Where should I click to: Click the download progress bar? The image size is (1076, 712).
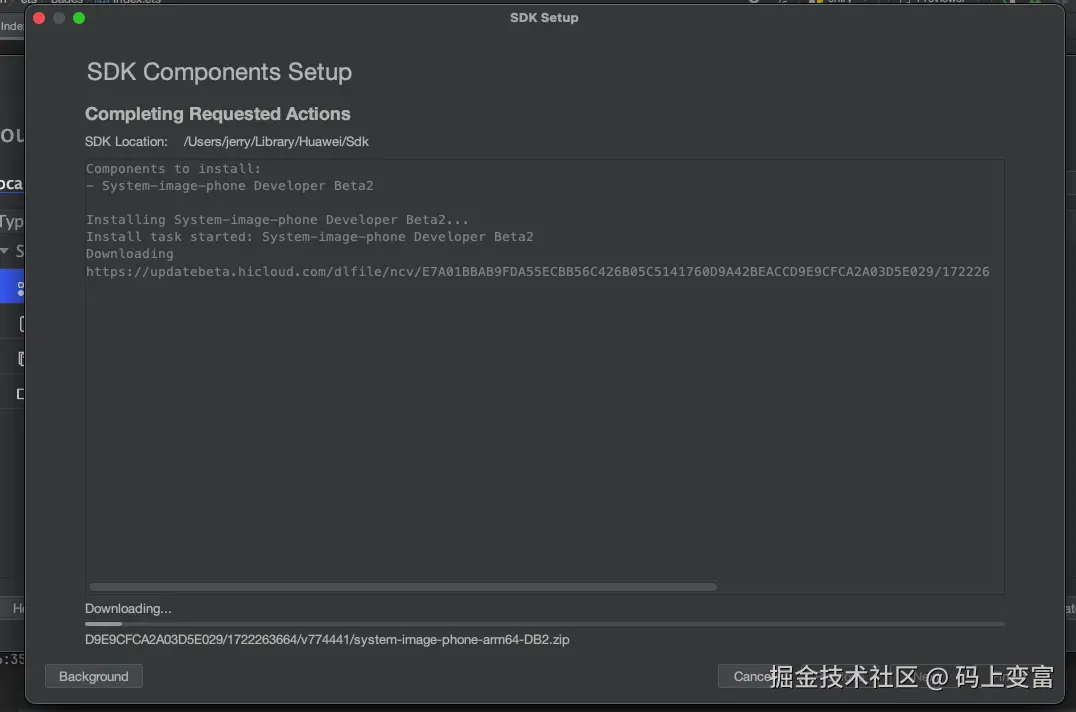coord(544,624)
